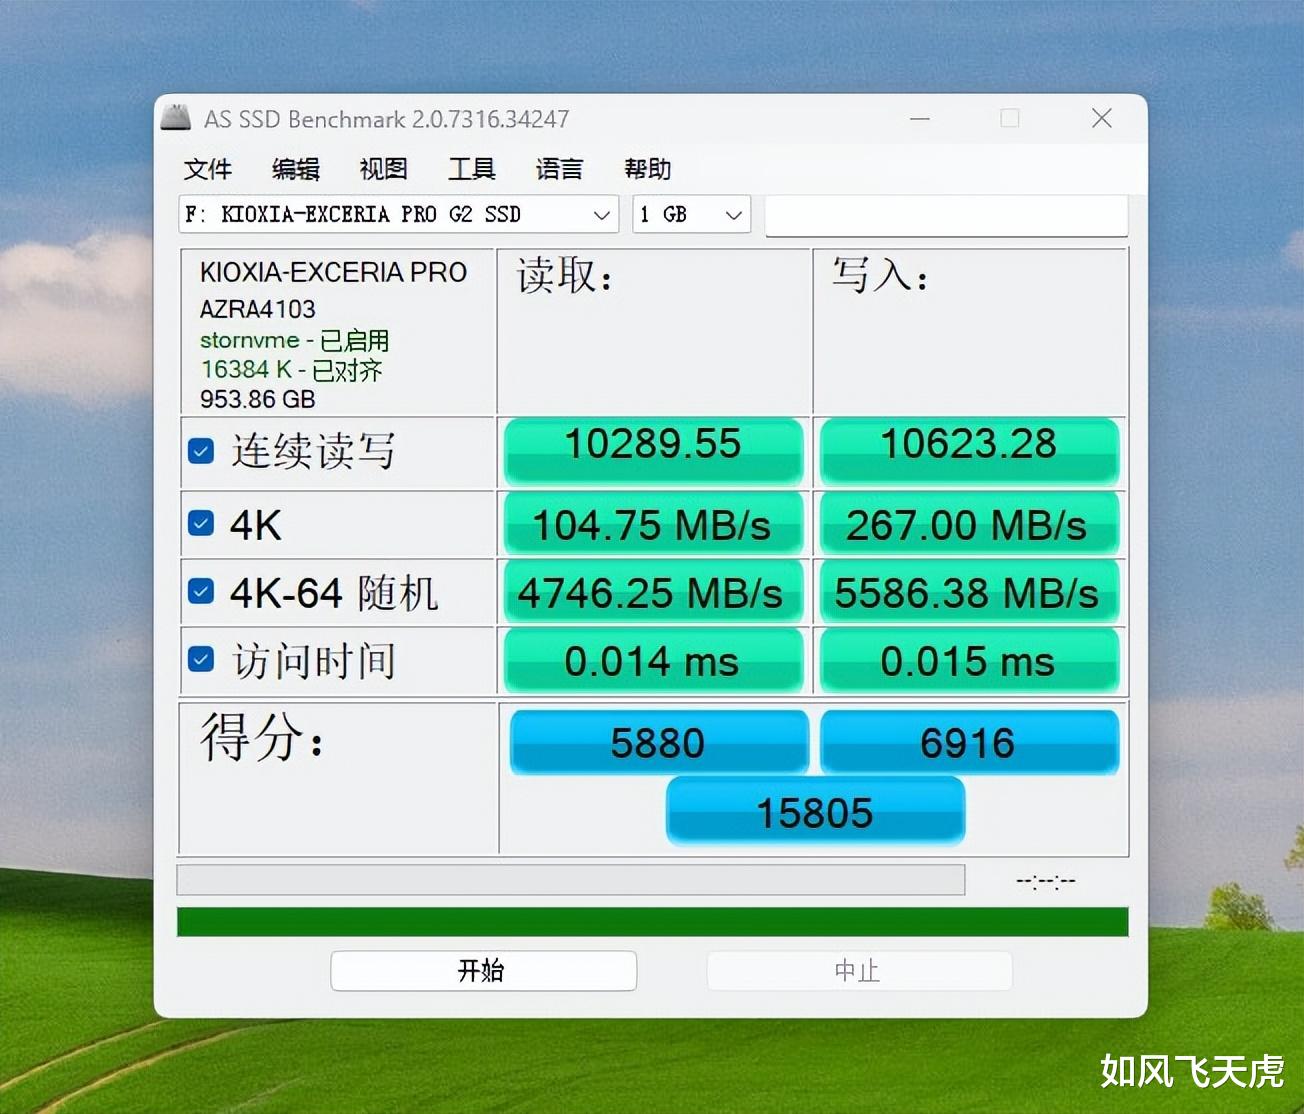Viewport: 1304px width, 1114px height.
Task: Click the empty text field beside size dropdown
Action: point(947,216)
